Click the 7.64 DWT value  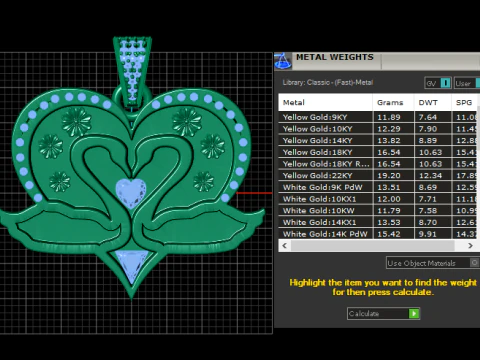428,117
